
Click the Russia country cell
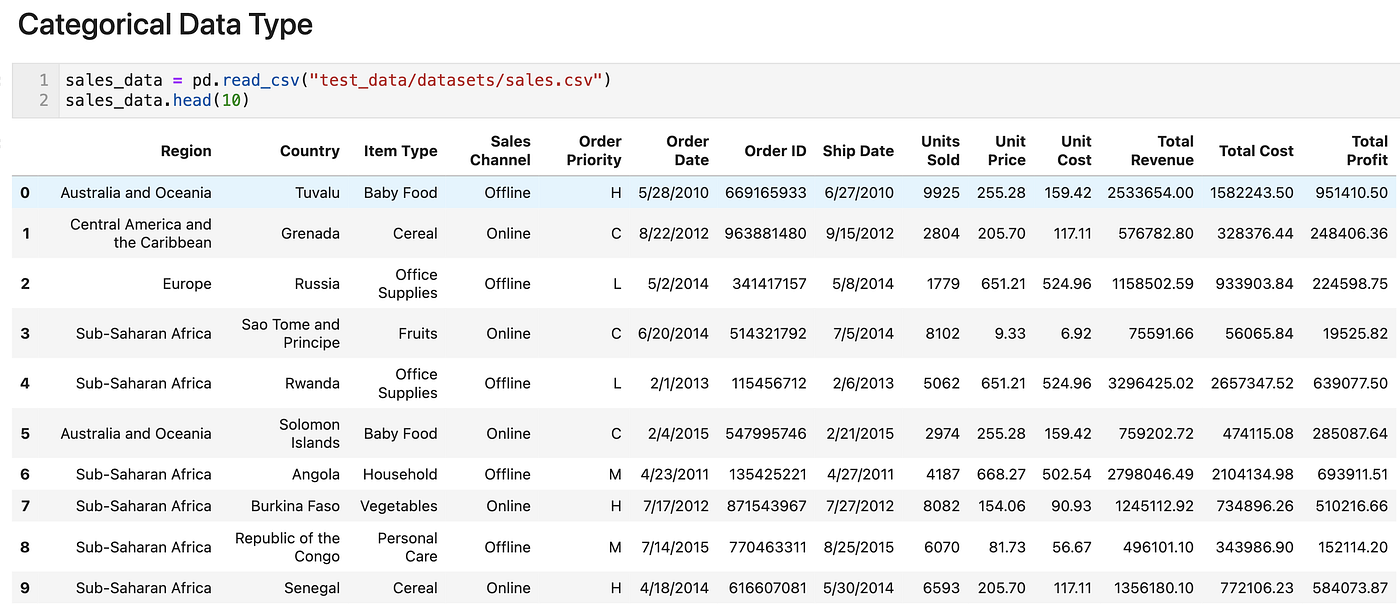click(x=317, y=283)
